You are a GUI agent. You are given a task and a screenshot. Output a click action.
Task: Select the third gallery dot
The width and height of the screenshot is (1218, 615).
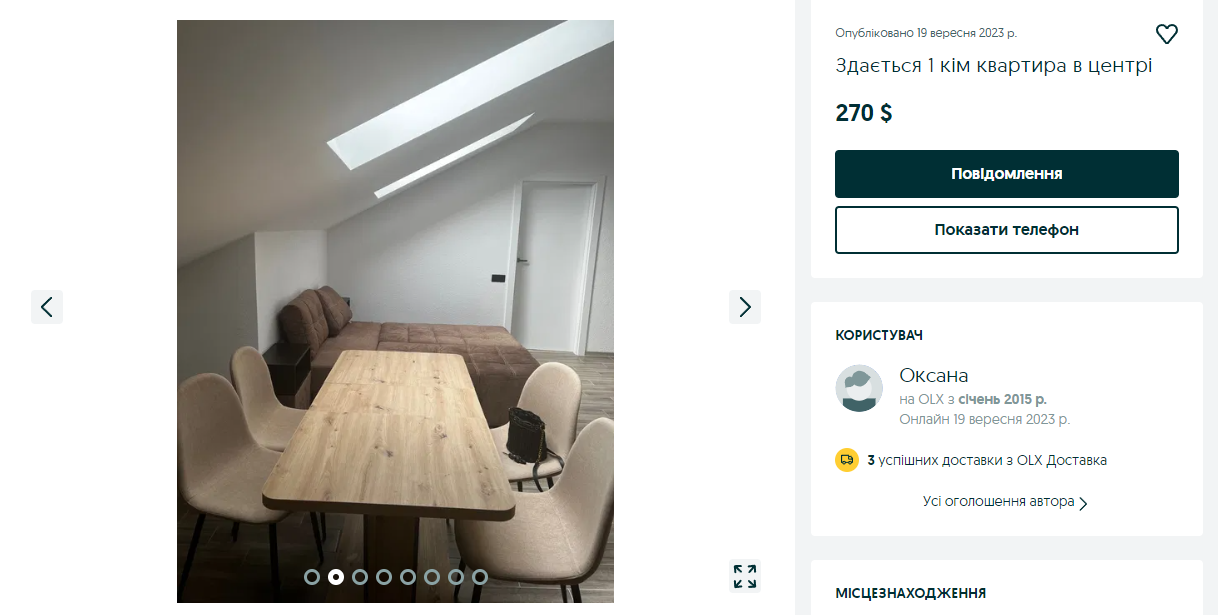[360, 577]
